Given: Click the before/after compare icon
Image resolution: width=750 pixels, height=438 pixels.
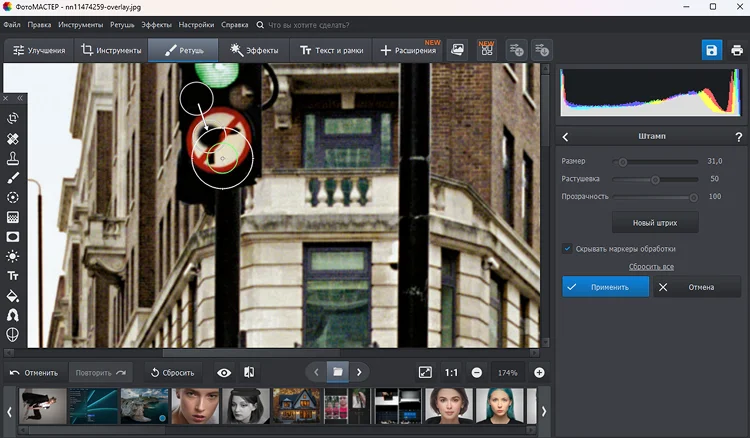Looking at the screenshot, I should click(249, 372).
